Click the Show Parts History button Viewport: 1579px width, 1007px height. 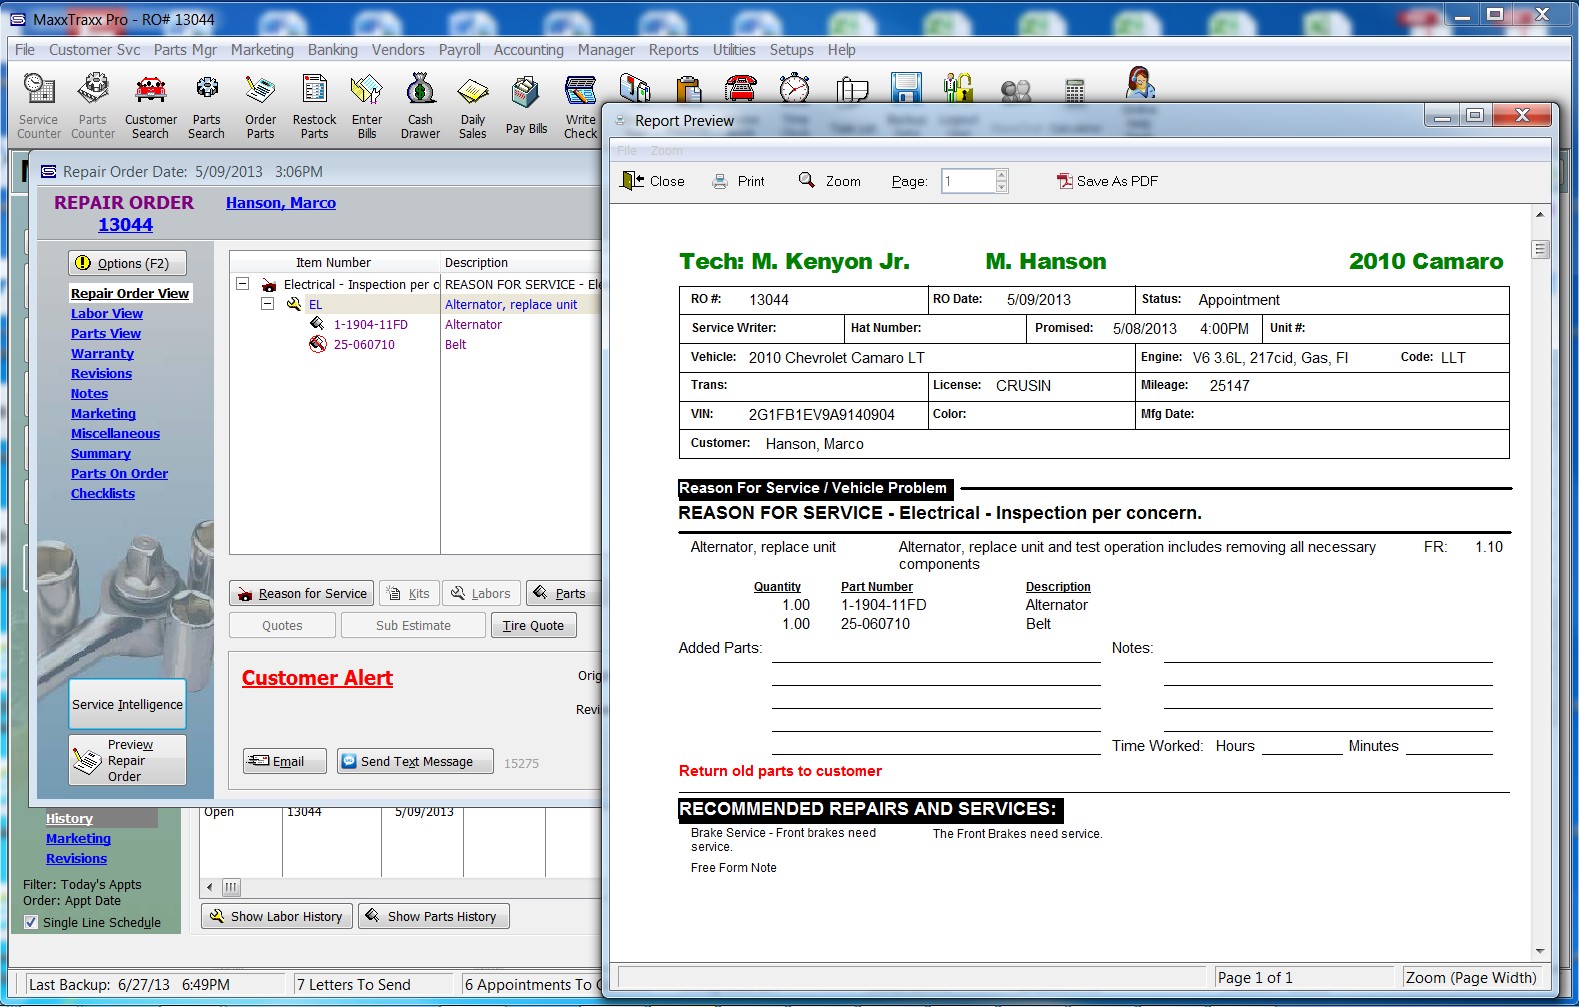pos(434,916)
